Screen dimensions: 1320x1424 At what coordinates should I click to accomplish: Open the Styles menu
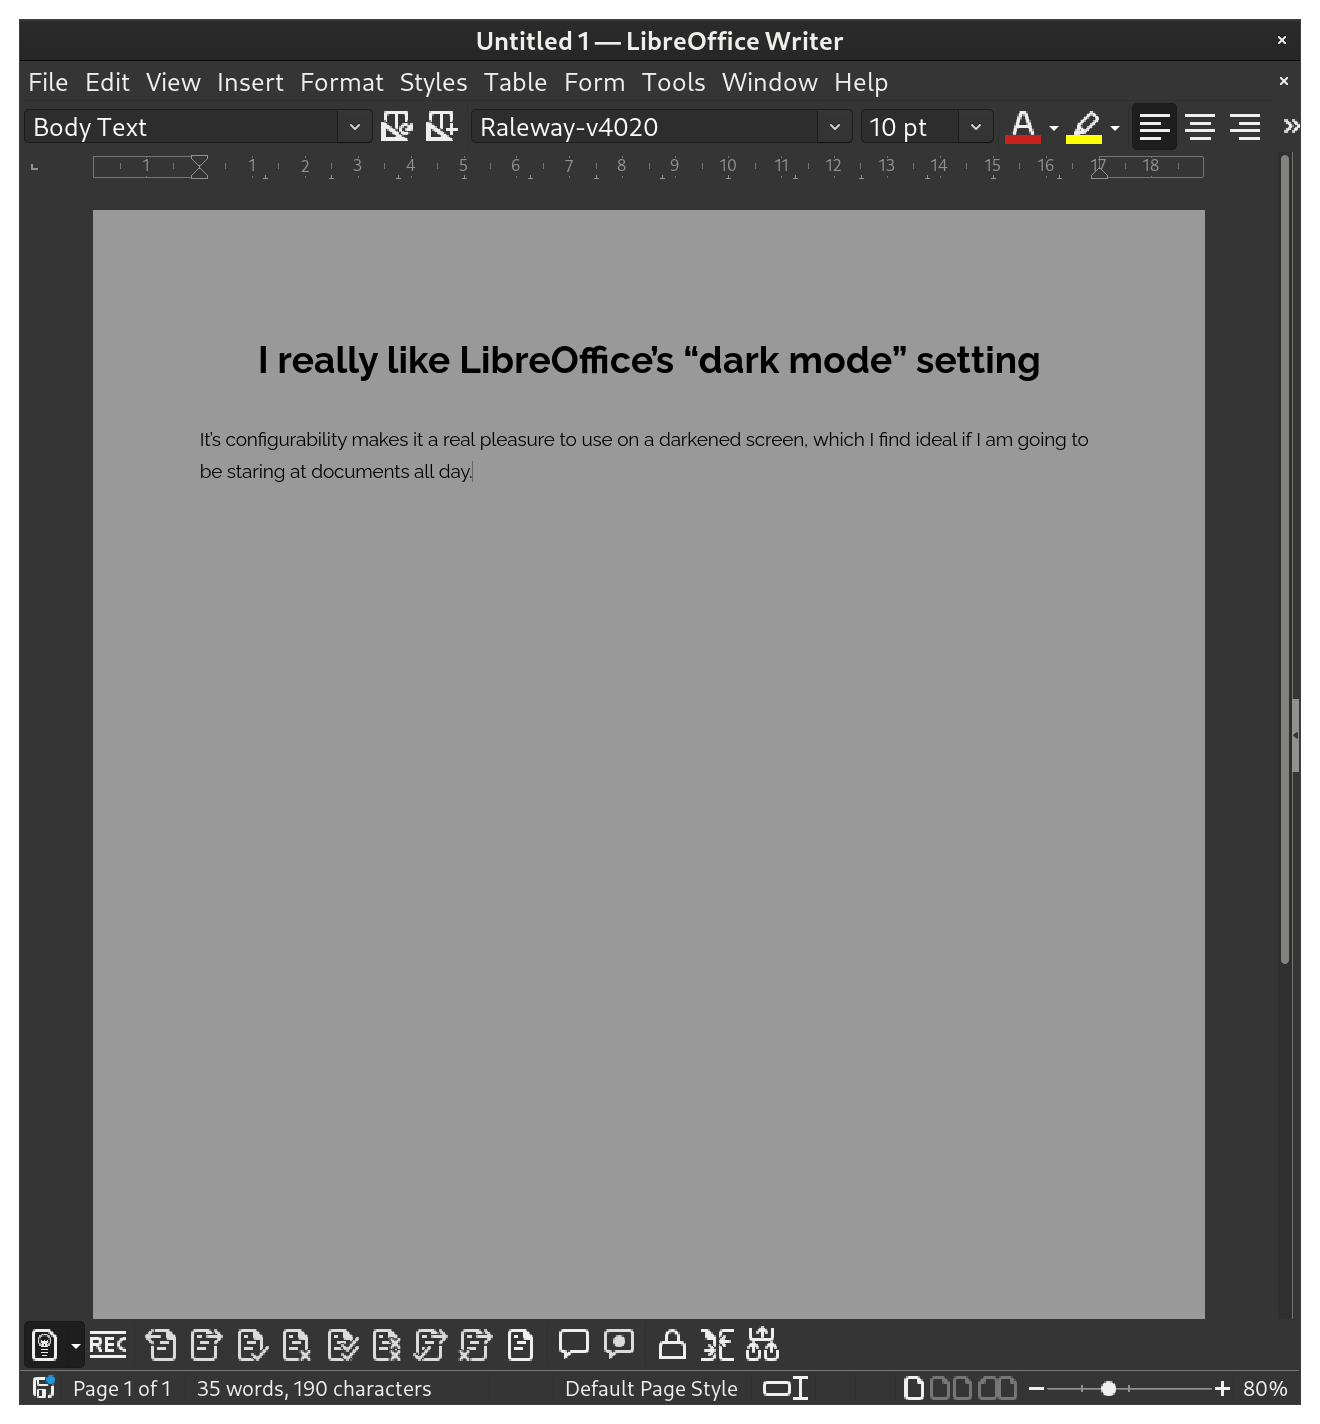point(433,82)
